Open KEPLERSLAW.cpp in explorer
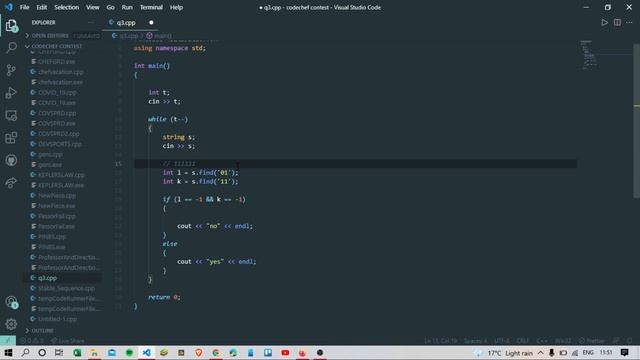Viewport: 640px width, 360px height. (x=61, y=175)
